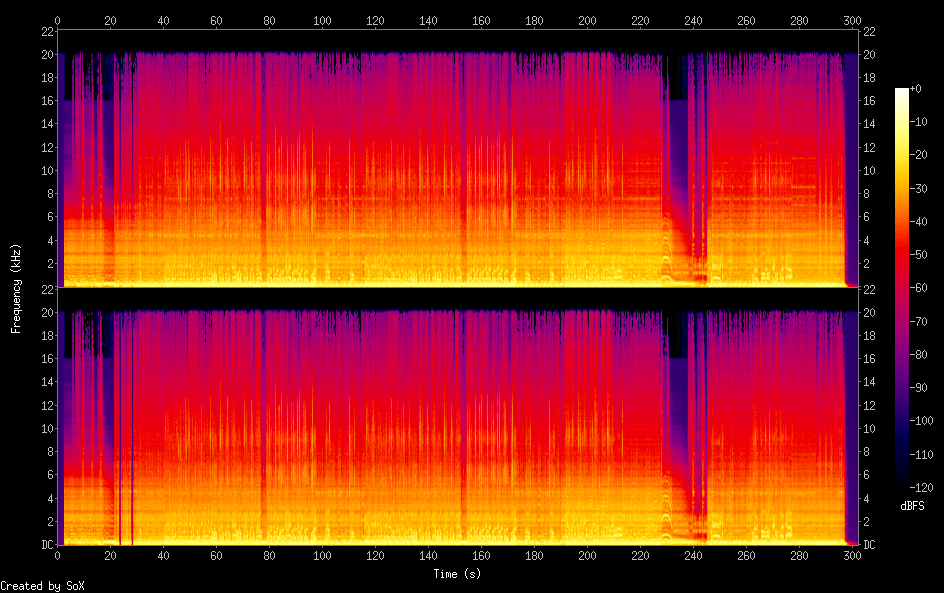Click the 280 tick on the top time axis

pyautogui.click(x=798, y=20)
